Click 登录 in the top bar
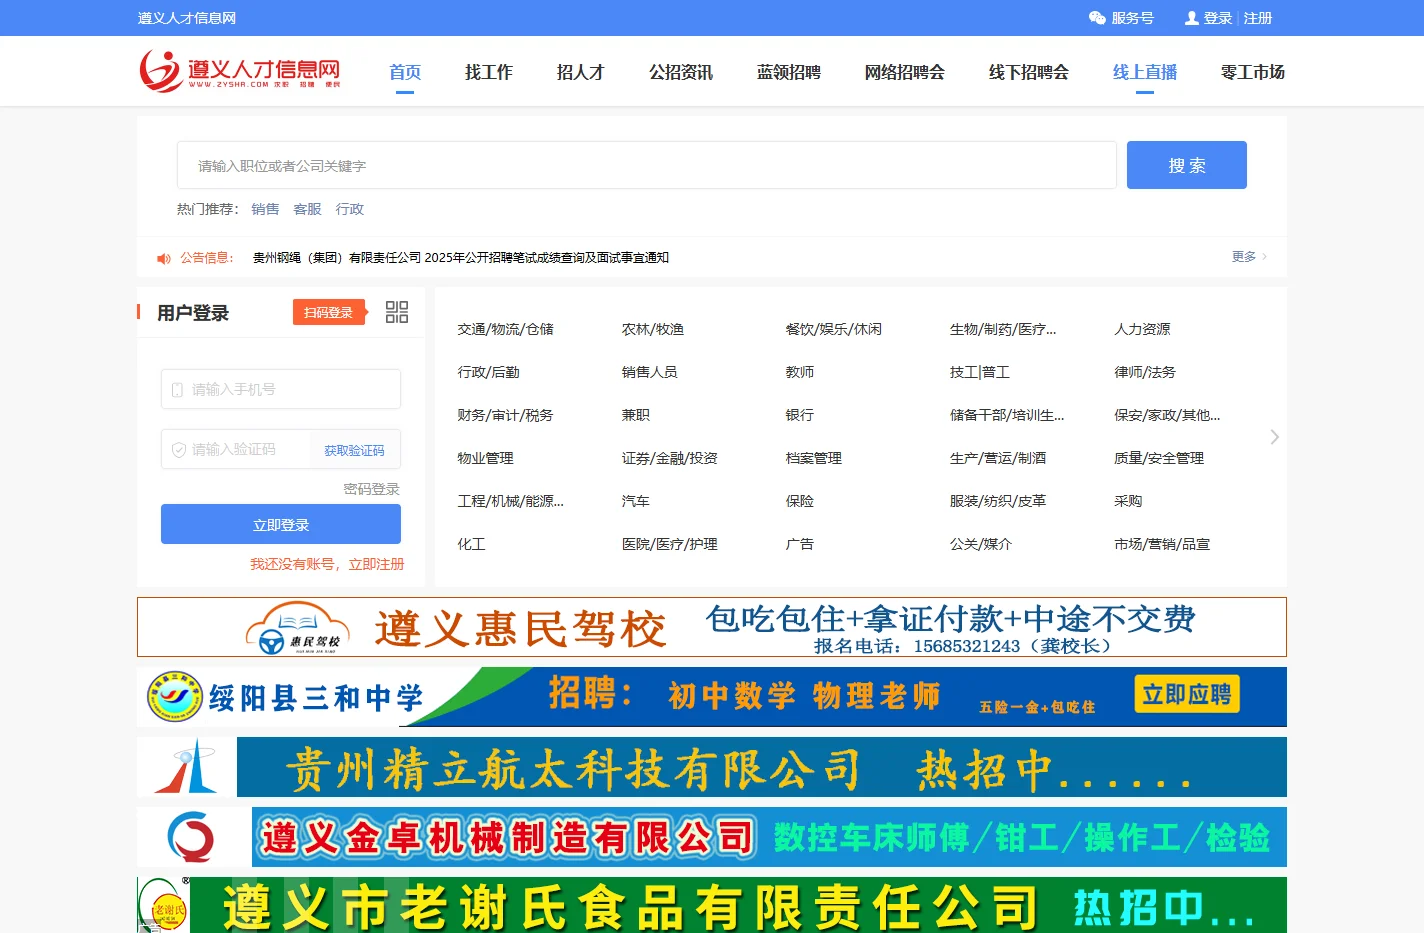Image resolution: width=1424 pixels, height=933 pixels. pos(1218,18)
